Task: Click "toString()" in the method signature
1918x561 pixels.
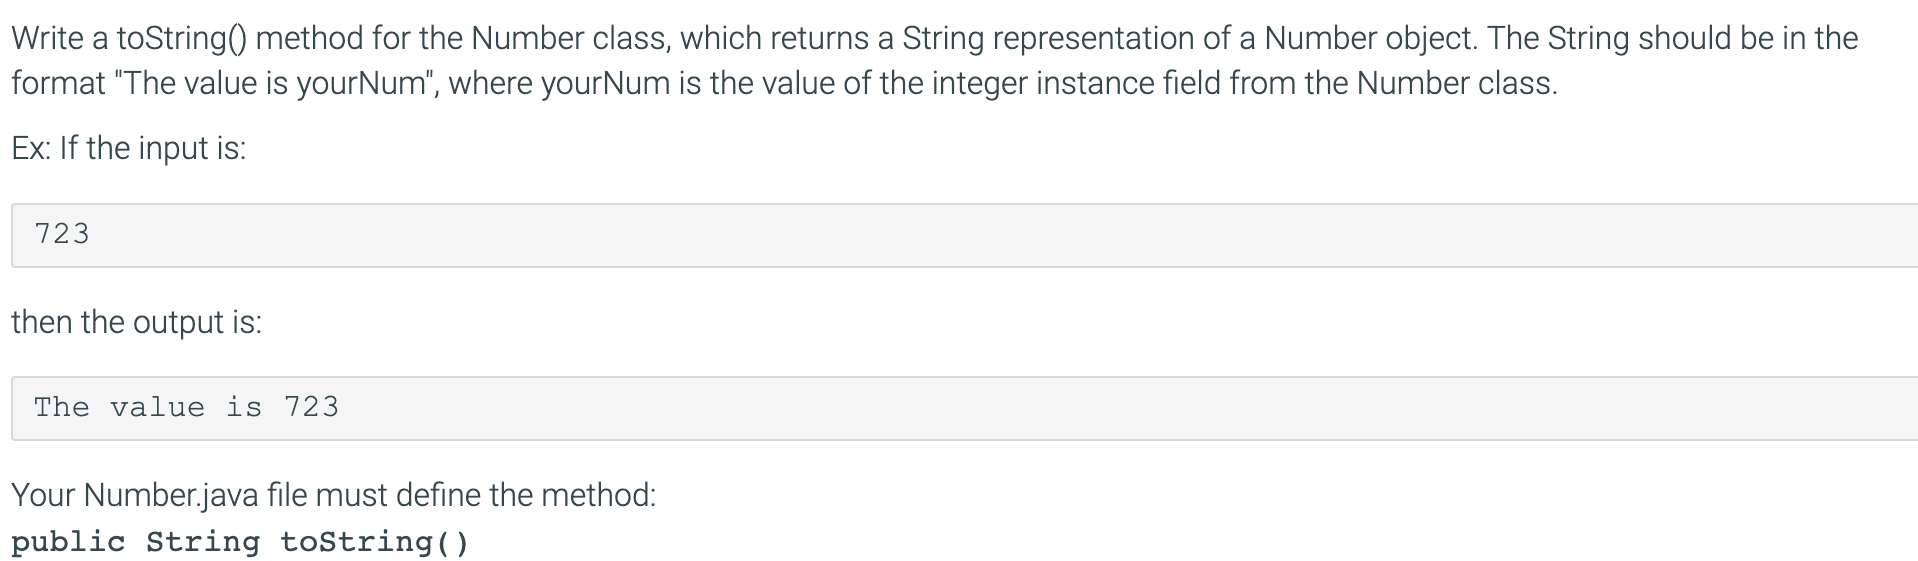Action: 374,542
